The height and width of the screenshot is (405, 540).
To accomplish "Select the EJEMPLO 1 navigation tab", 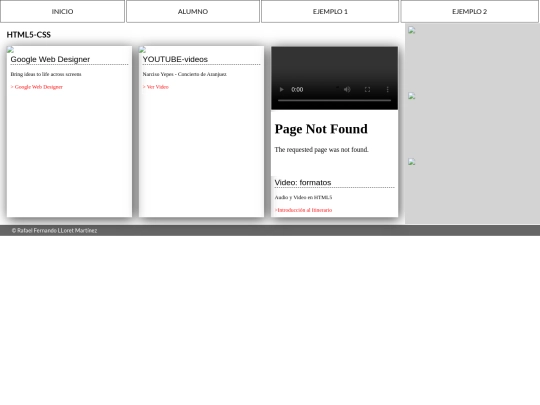I will [x=330, y=11].
